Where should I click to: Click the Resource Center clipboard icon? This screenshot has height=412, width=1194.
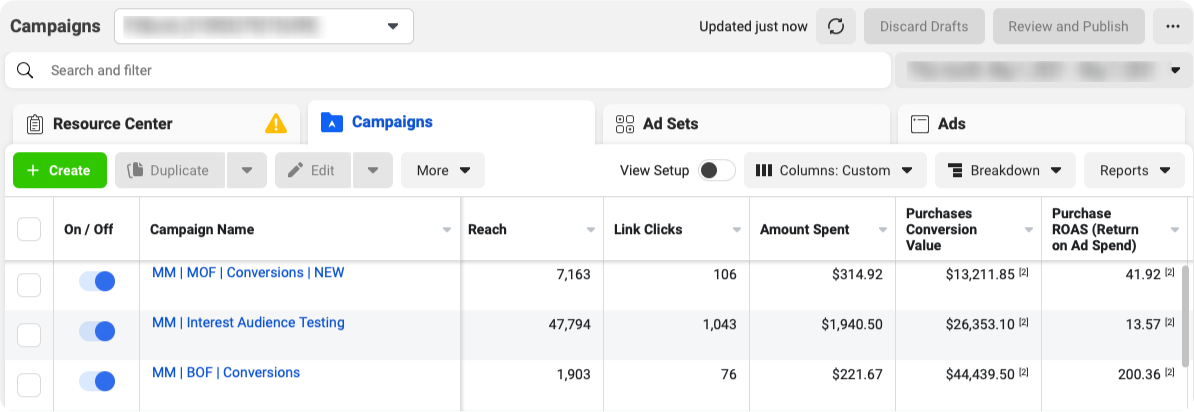pos(35,124)
